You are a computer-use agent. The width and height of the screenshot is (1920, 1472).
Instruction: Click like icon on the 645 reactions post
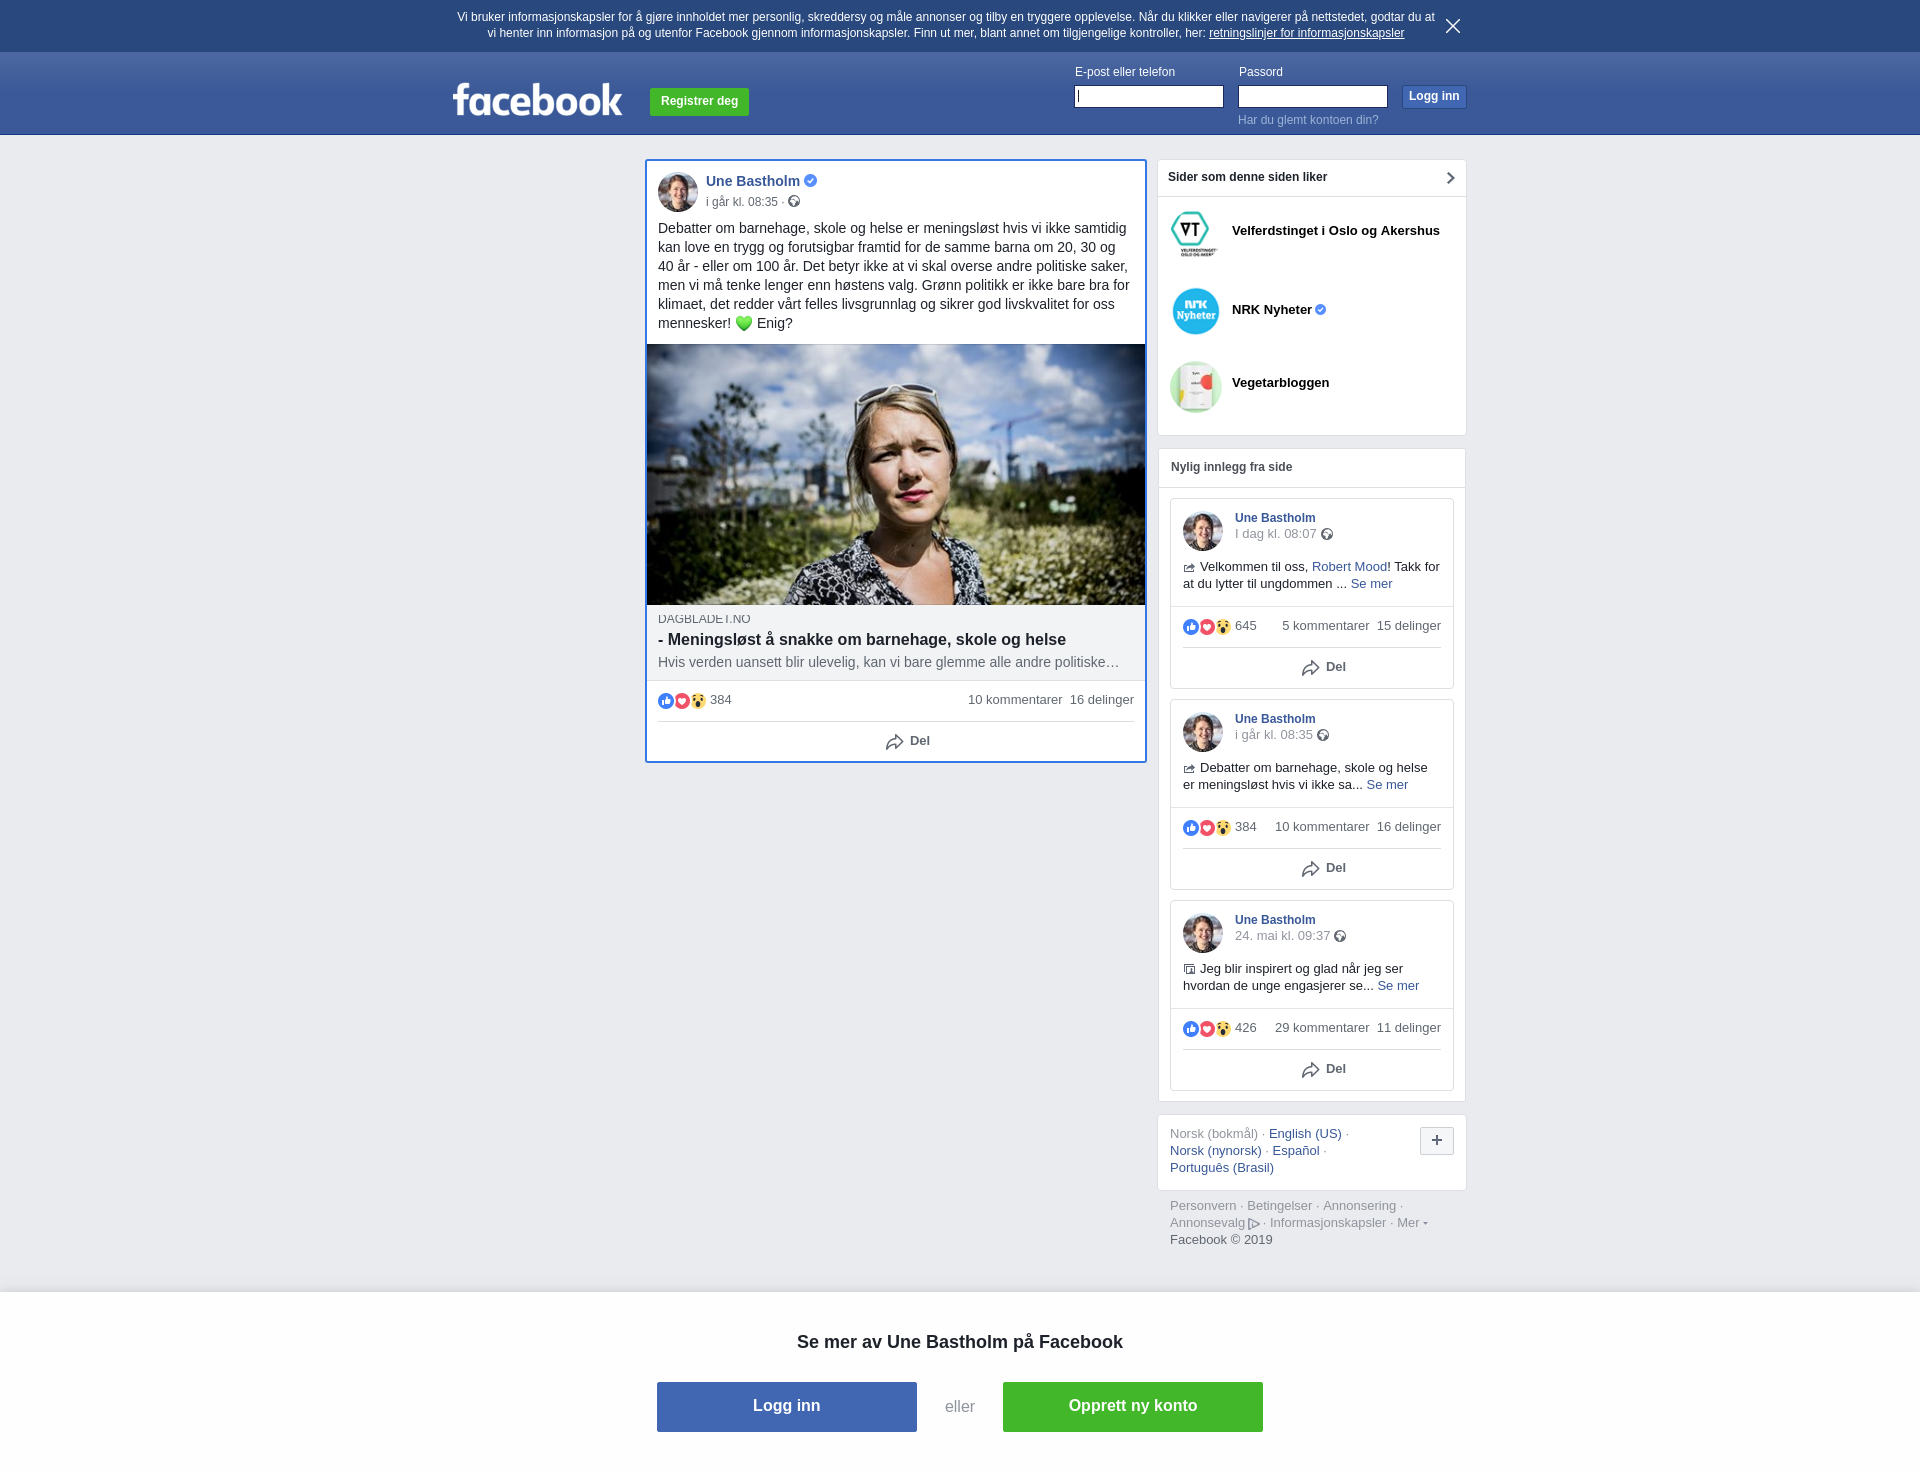click(x=1191, y=627)
